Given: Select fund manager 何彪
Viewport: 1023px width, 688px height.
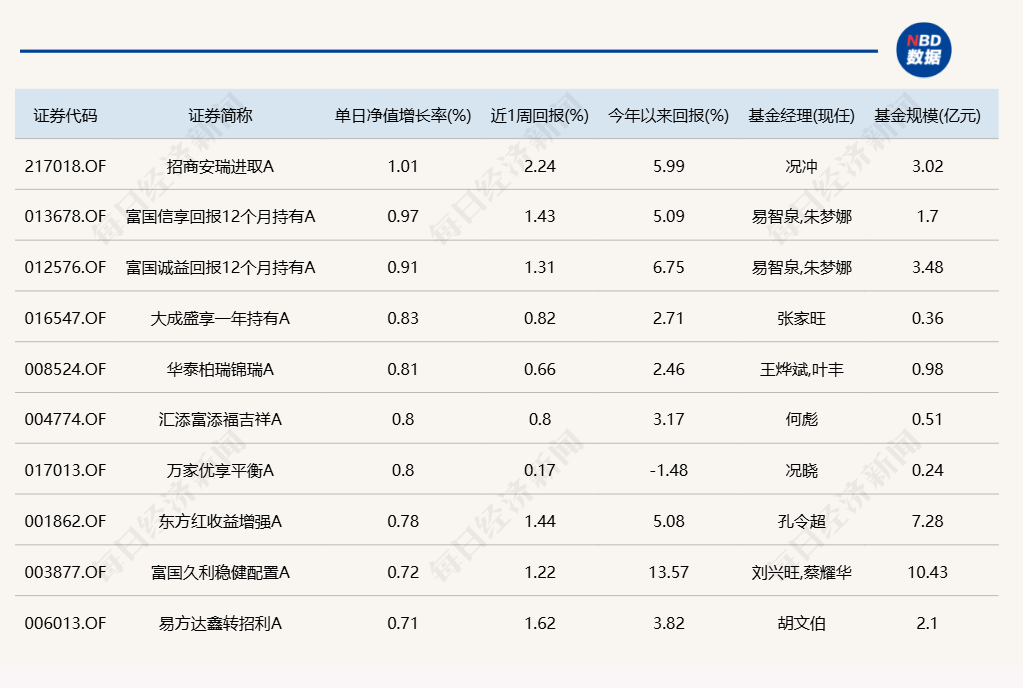Looking at the screenshot, I should pyautogui.click(x=801, y=419).
